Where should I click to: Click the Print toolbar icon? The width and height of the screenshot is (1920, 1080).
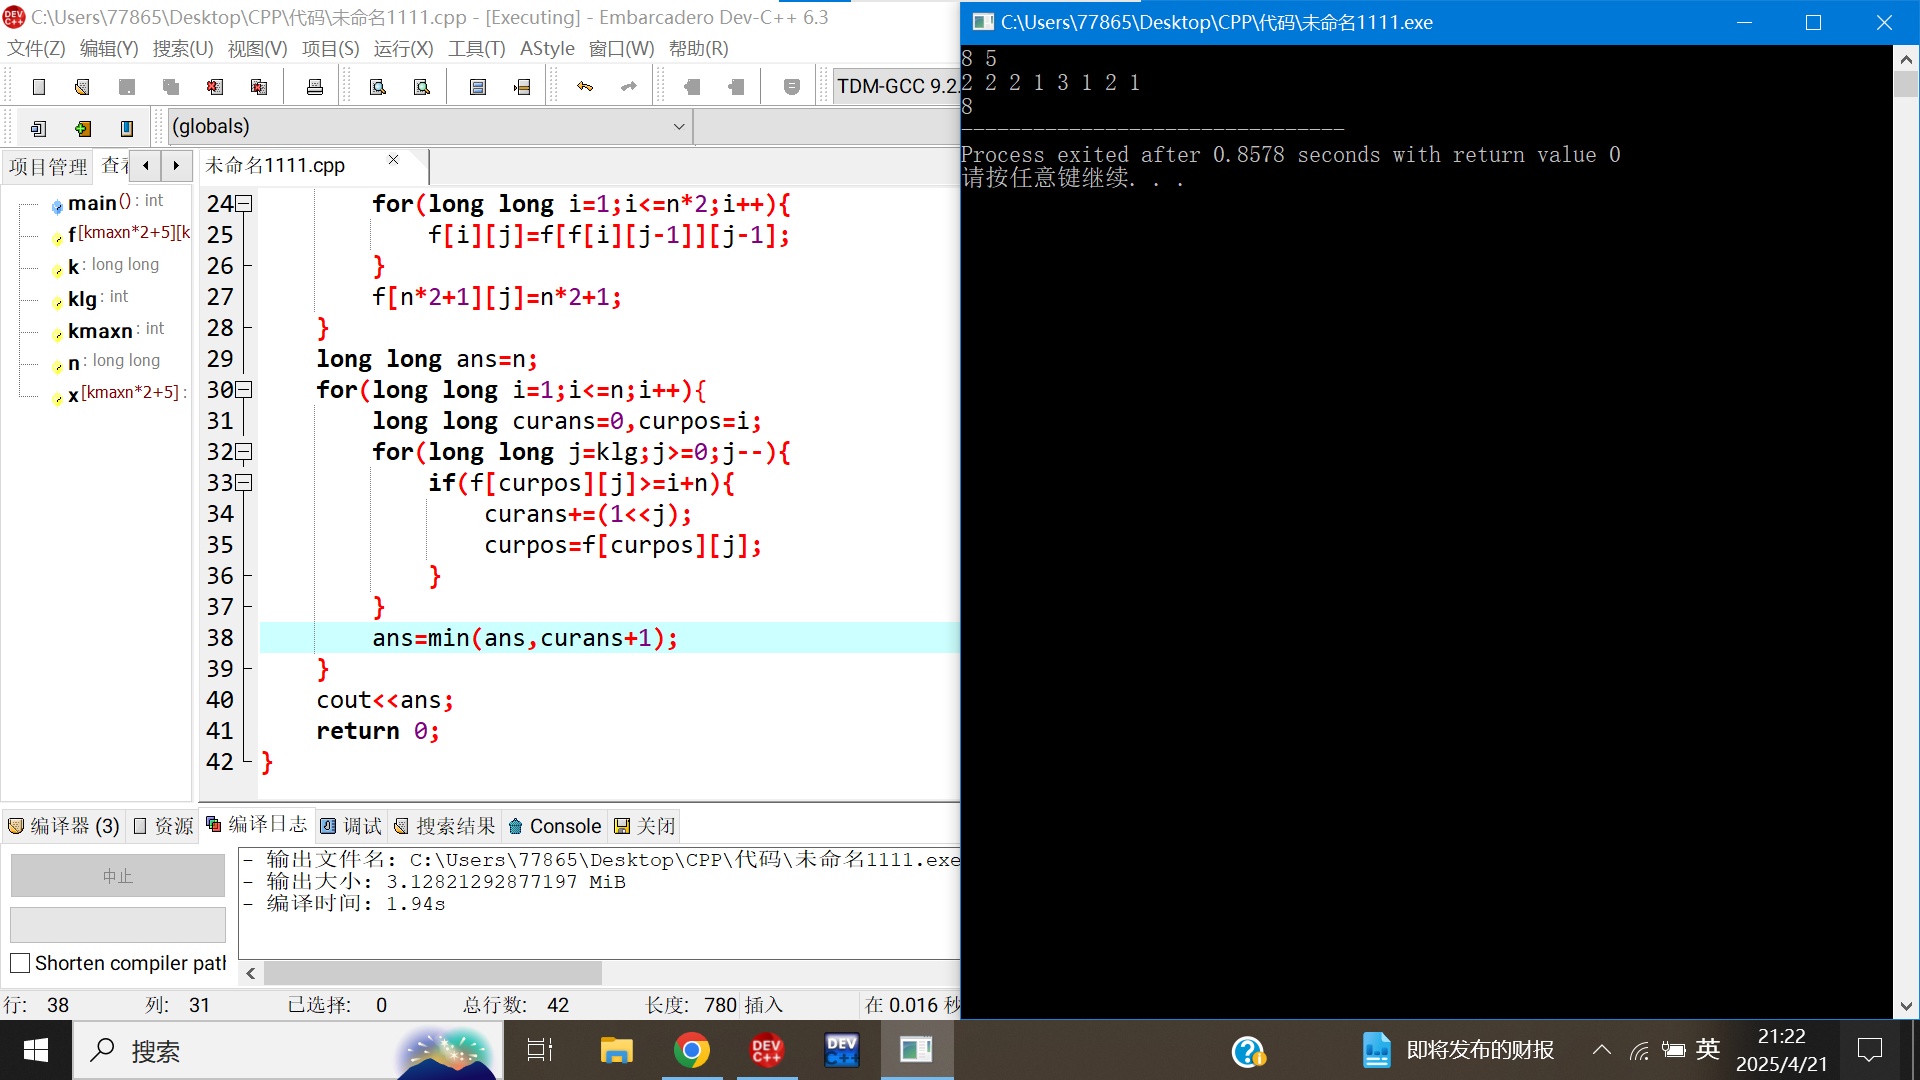pyautogui.click(x=315, y=87)
